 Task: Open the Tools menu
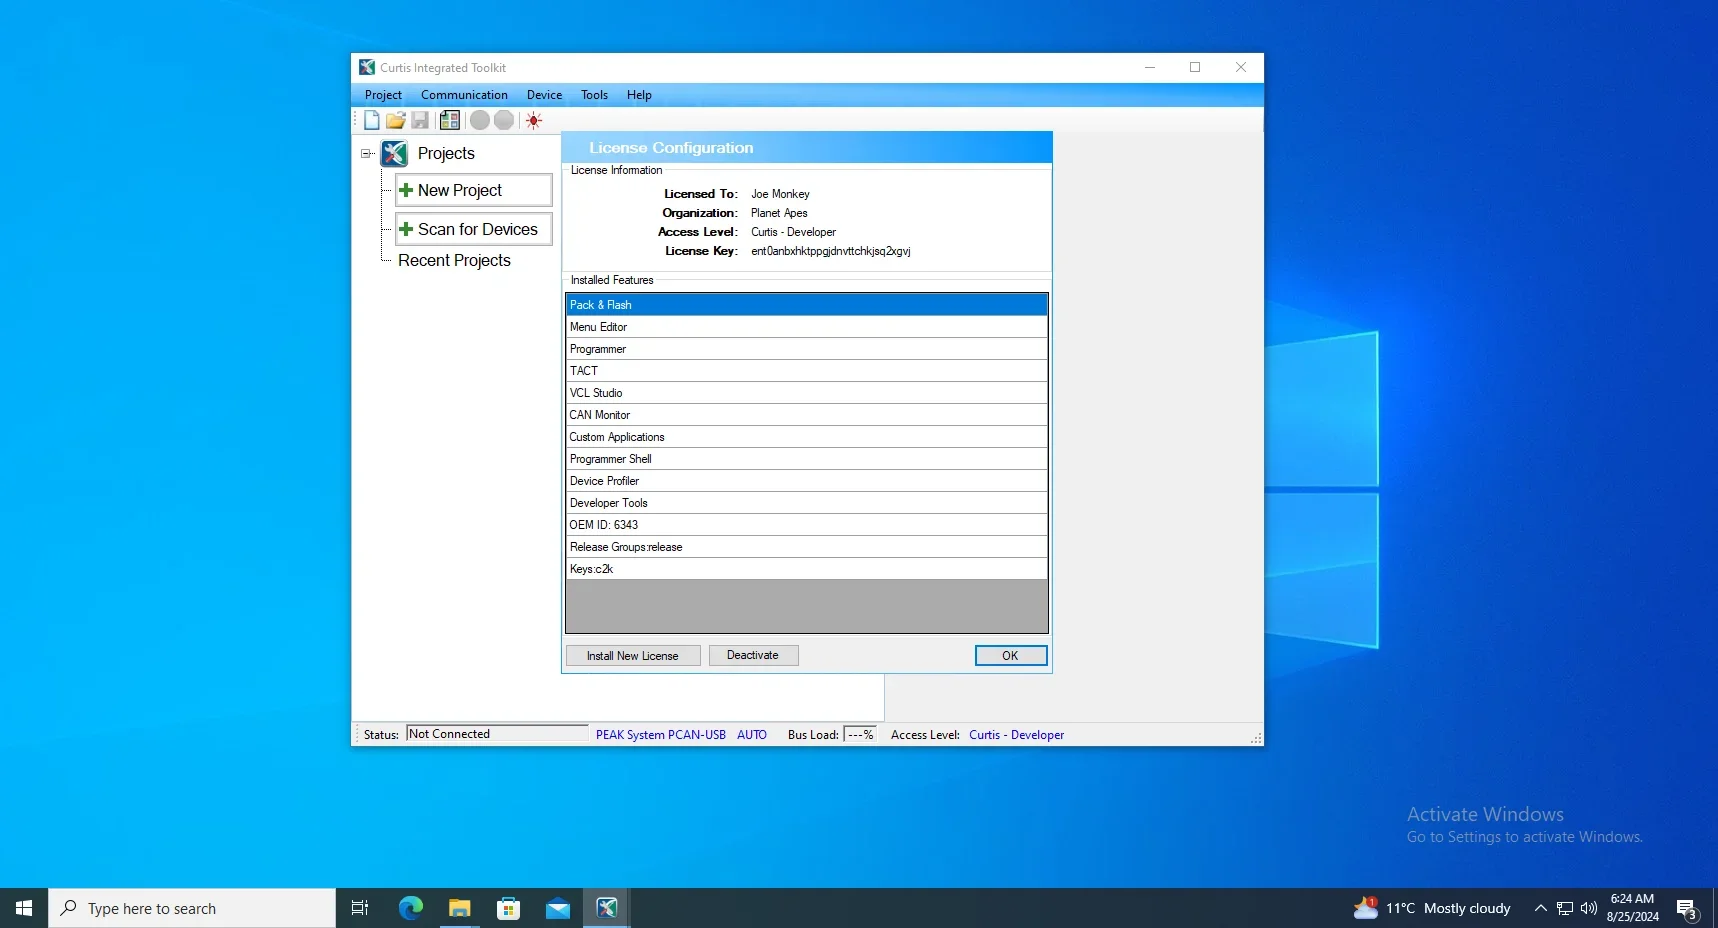coord(594,95)
